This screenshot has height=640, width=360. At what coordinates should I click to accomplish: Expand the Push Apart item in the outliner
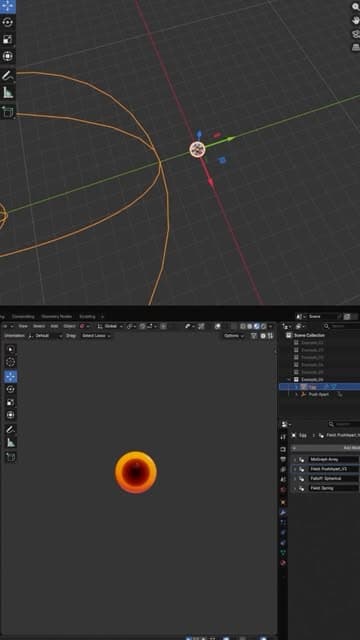coord(296,394)
